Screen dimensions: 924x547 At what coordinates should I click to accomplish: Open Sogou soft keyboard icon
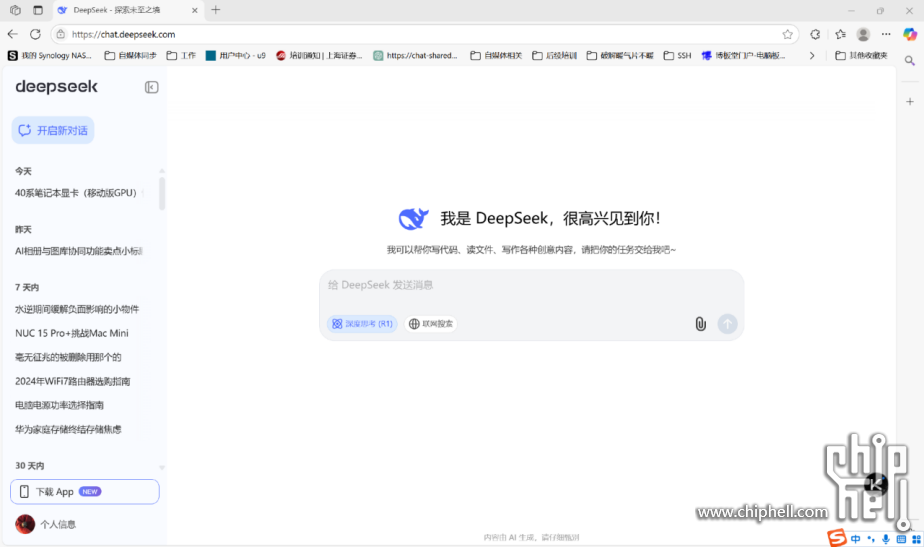pos(901,539)
